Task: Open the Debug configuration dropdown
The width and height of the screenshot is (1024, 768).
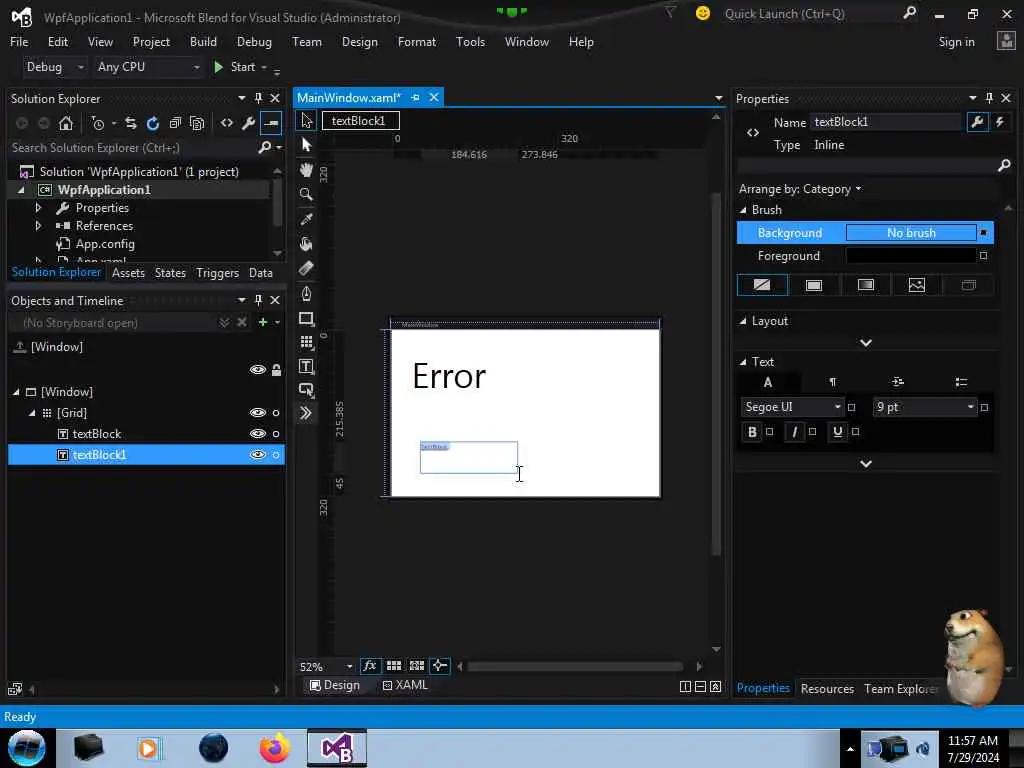Action: [55, 67]
